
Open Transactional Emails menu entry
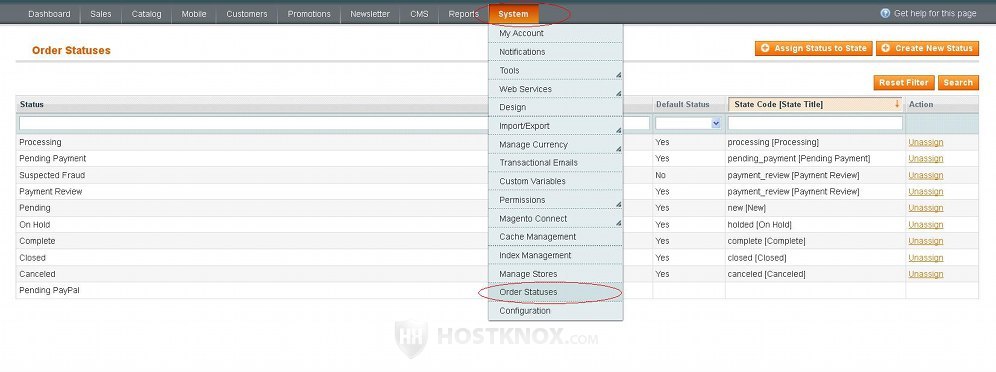point(556,163)
